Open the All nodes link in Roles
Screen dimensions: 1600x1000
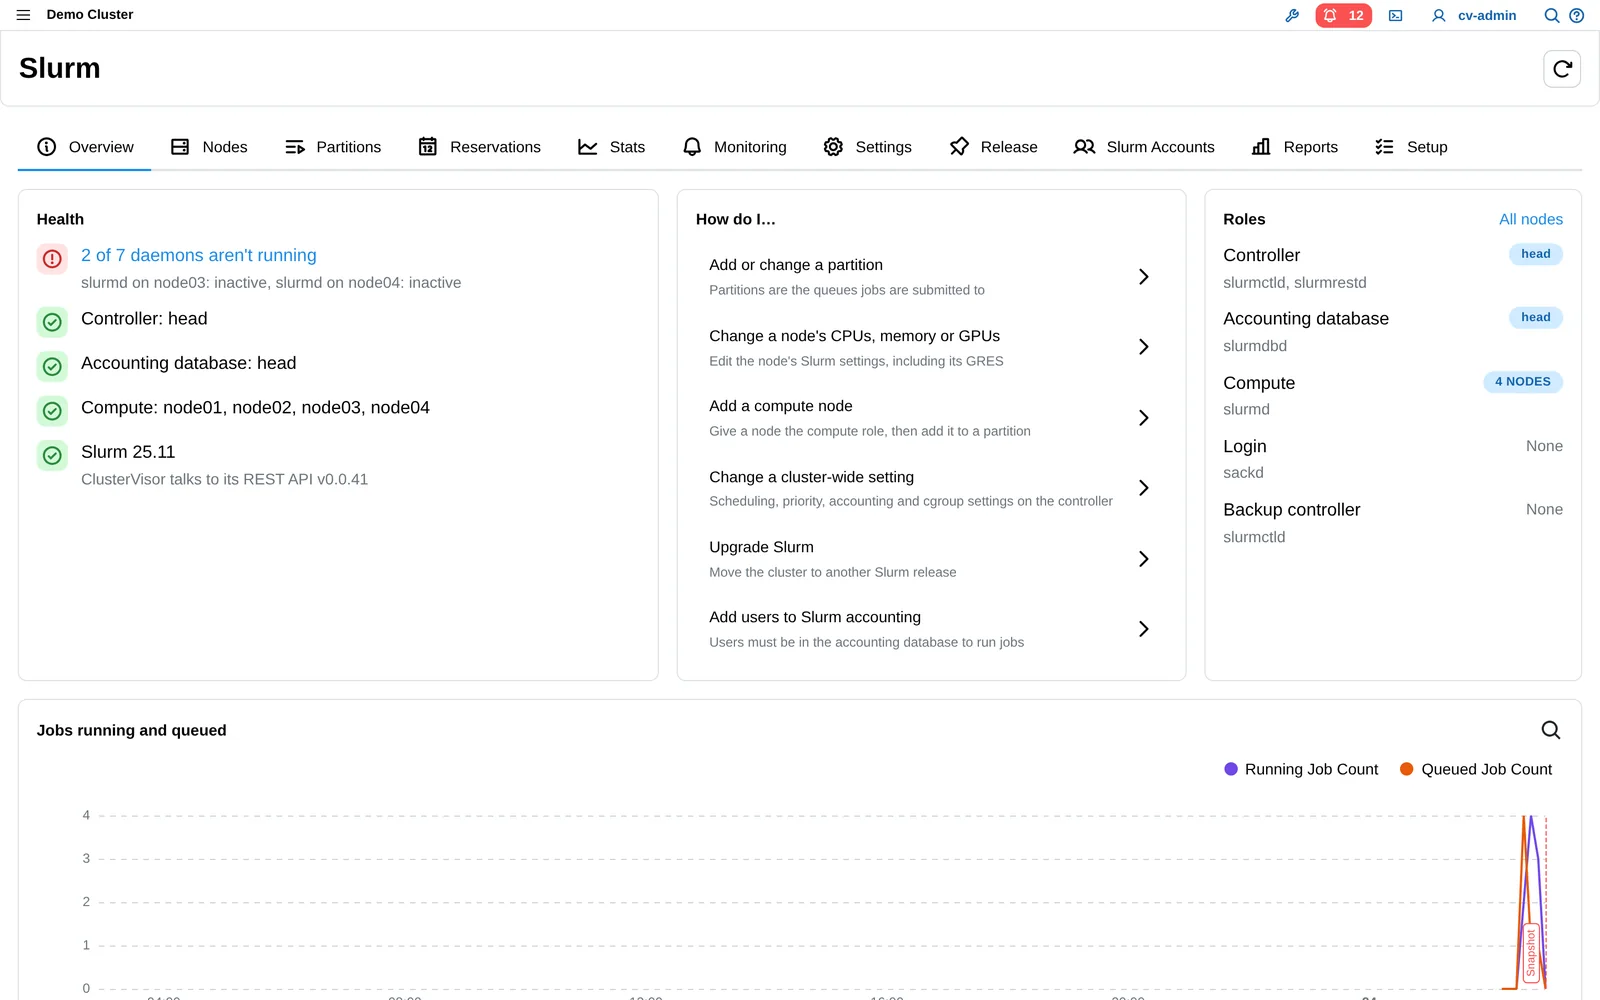(1530, 219)
